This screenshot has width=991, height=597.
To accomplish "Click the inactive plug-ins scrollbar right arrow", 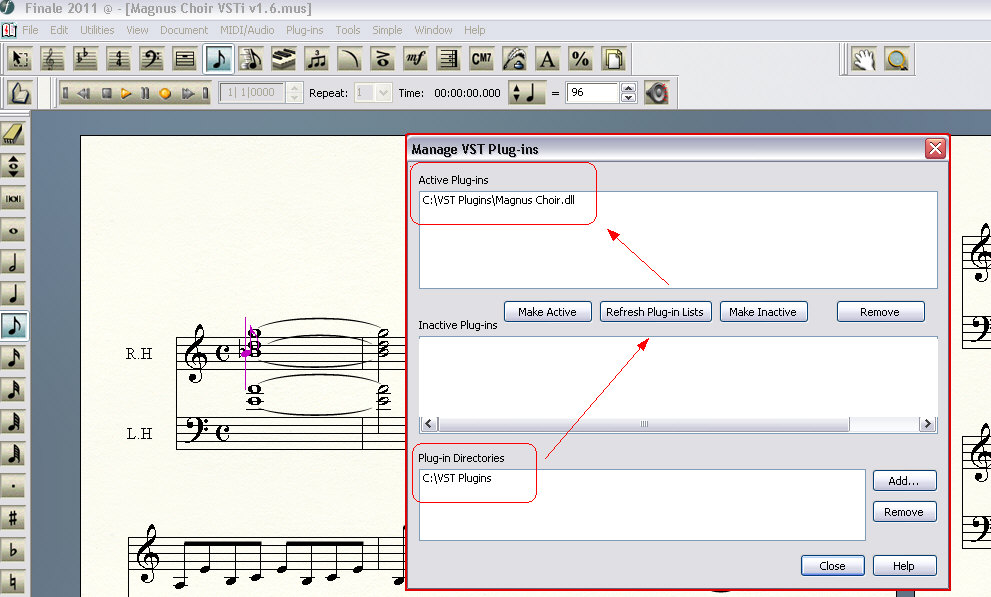I will coord(927,424).
